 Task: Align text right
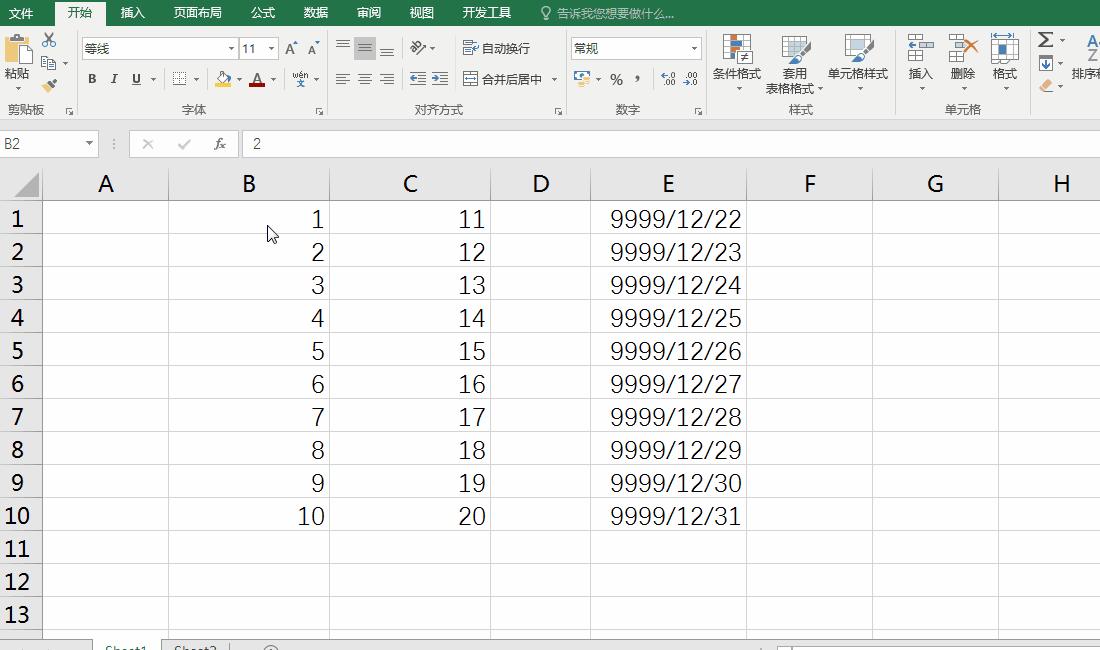(387, 79)
